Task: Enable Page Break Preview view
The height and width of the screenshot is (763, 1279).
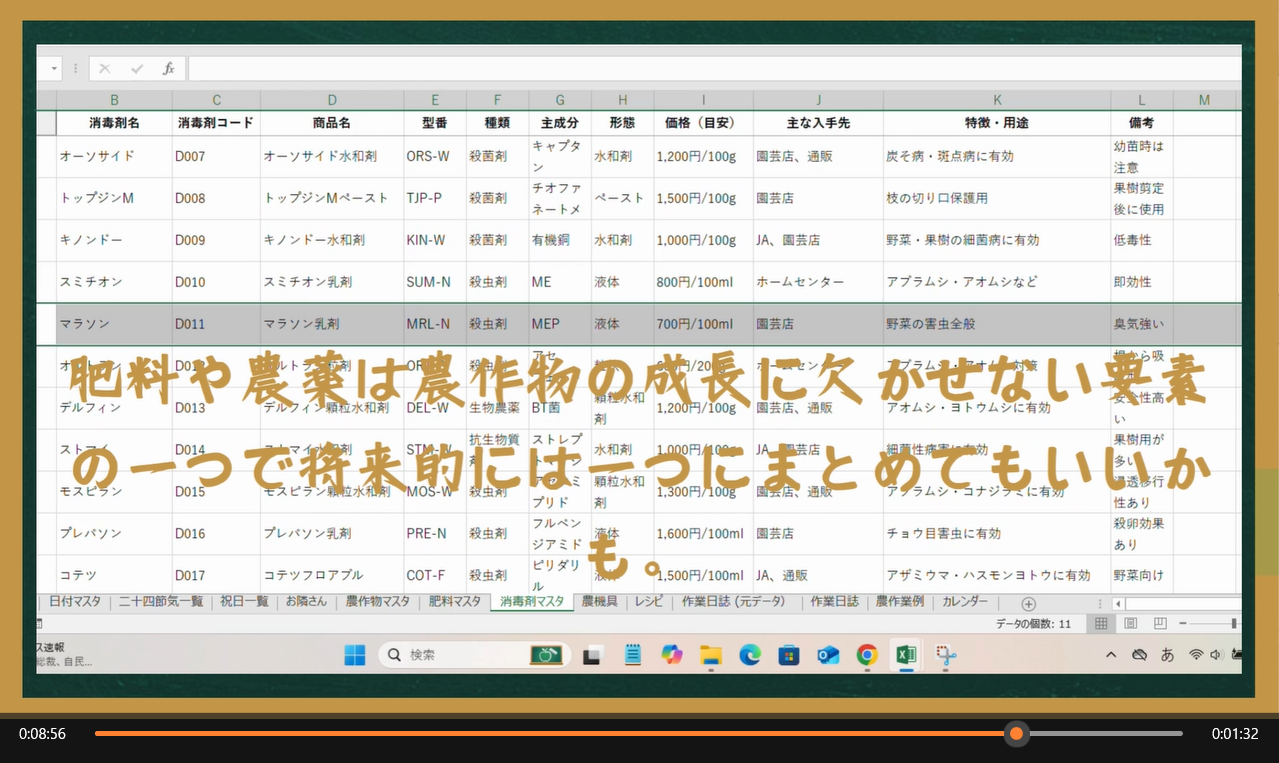Action: [x=1160, y=624]
